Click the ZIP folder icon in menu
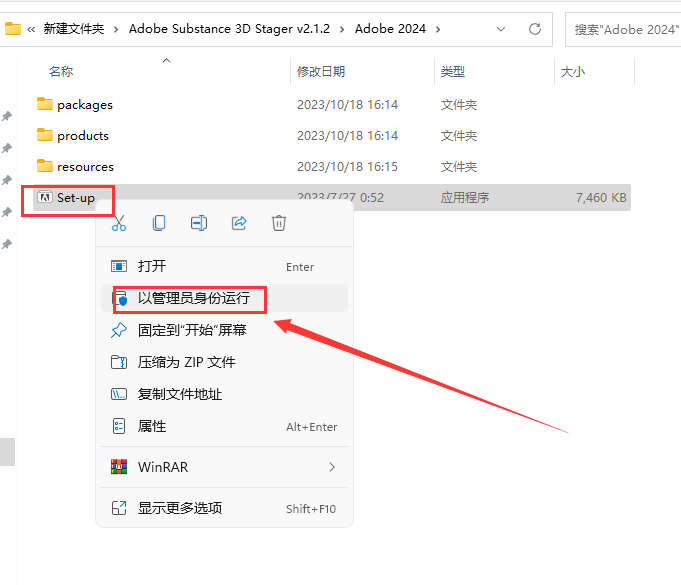The width and height of the screenshot is (681, 585). (119, 362)
